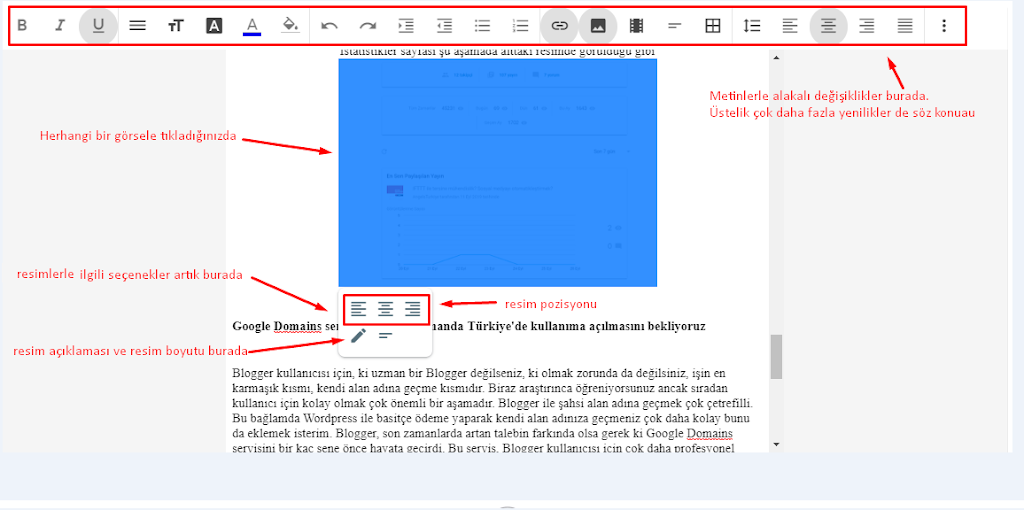The height and width of the screenshot is (510, 1024).
Task: Open the line spacing options
Action: 752,26
